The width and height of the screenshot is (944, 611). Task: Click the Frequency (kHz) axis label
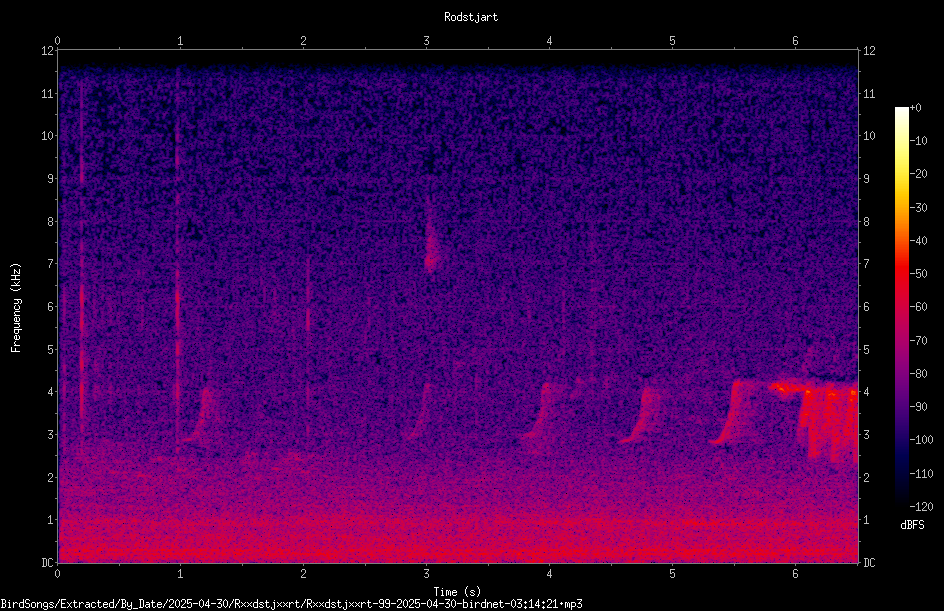[16, 308]
